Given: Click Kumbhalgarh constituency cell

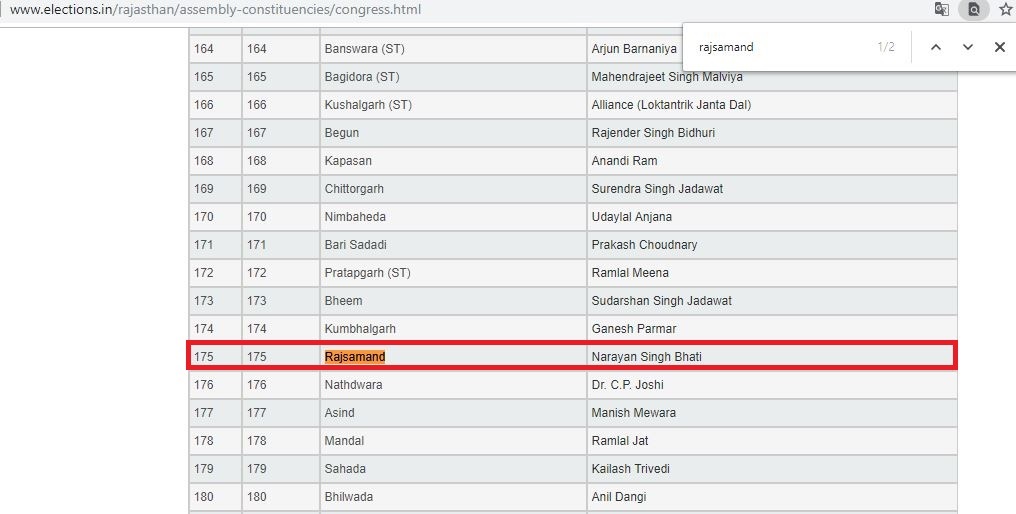Looking at the screenshot, I should [360, 329].
